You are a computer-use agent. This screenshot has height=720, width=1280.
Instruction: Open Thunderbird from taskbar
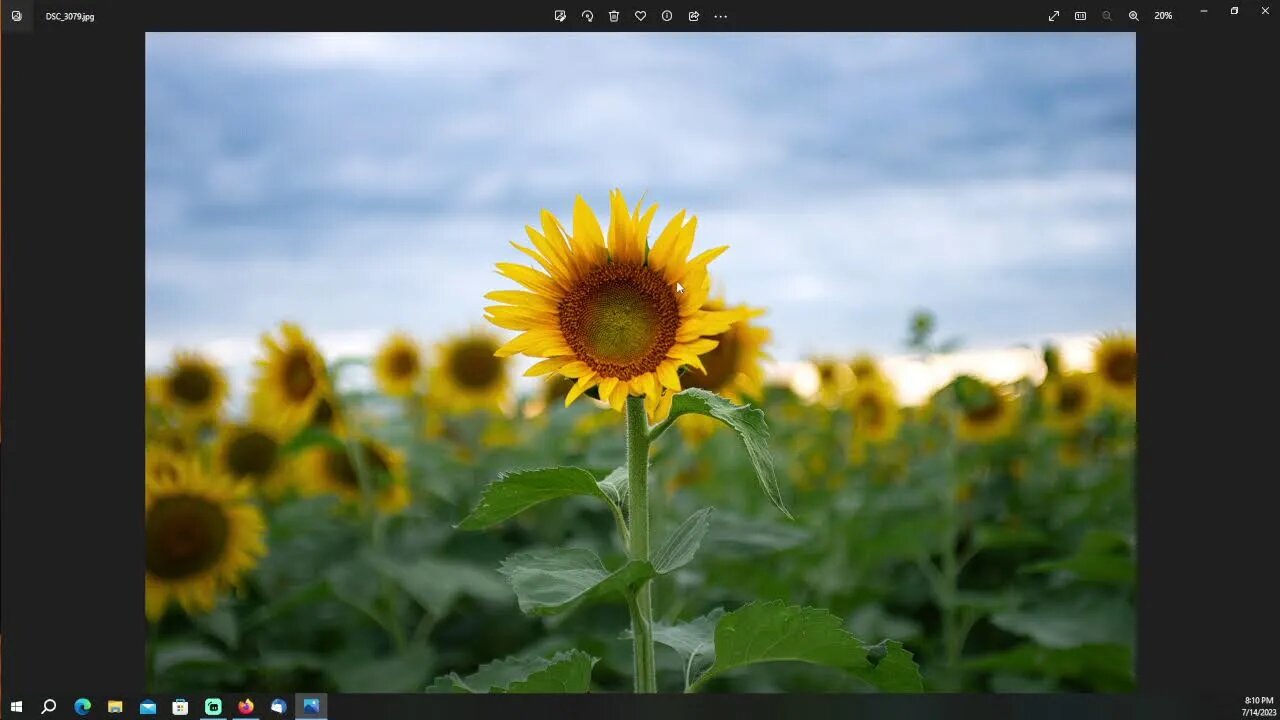coord(278,706)
